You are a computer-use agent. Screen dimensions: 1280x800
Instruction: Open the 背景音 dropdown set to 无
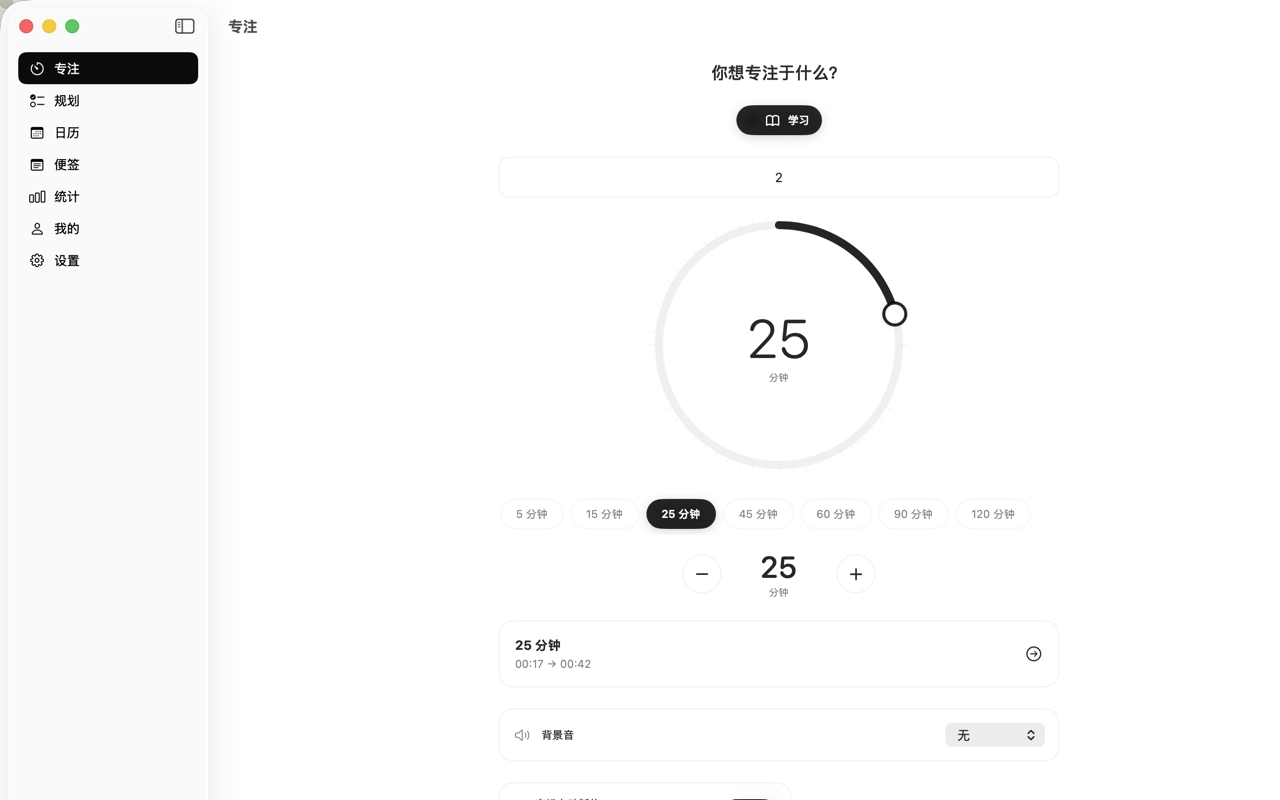995,735
